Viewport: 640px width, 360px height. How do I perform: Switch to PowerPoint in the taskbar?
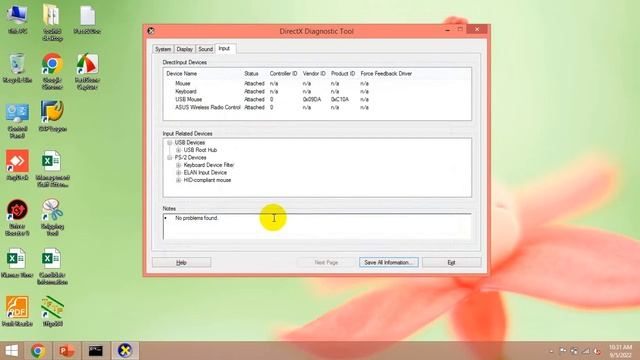point(67,351)
